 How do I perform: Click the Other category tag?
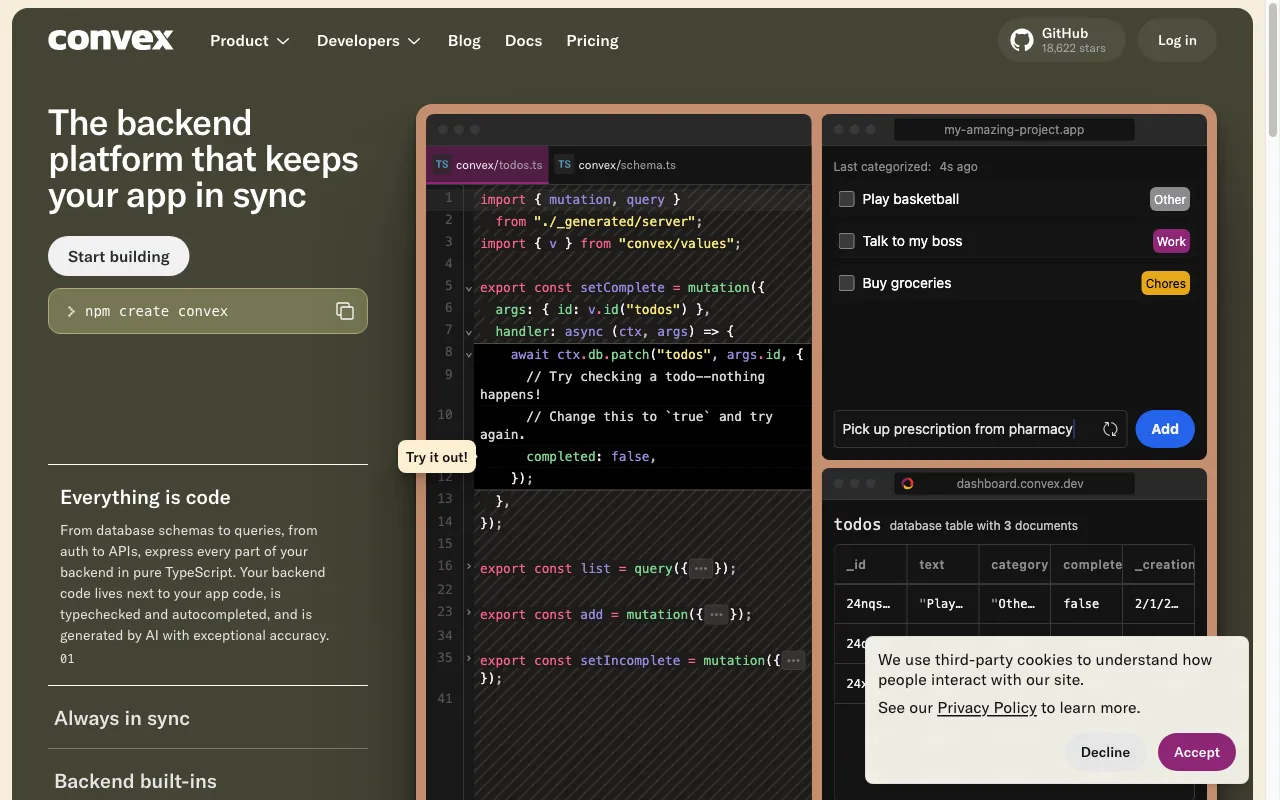1170,199
